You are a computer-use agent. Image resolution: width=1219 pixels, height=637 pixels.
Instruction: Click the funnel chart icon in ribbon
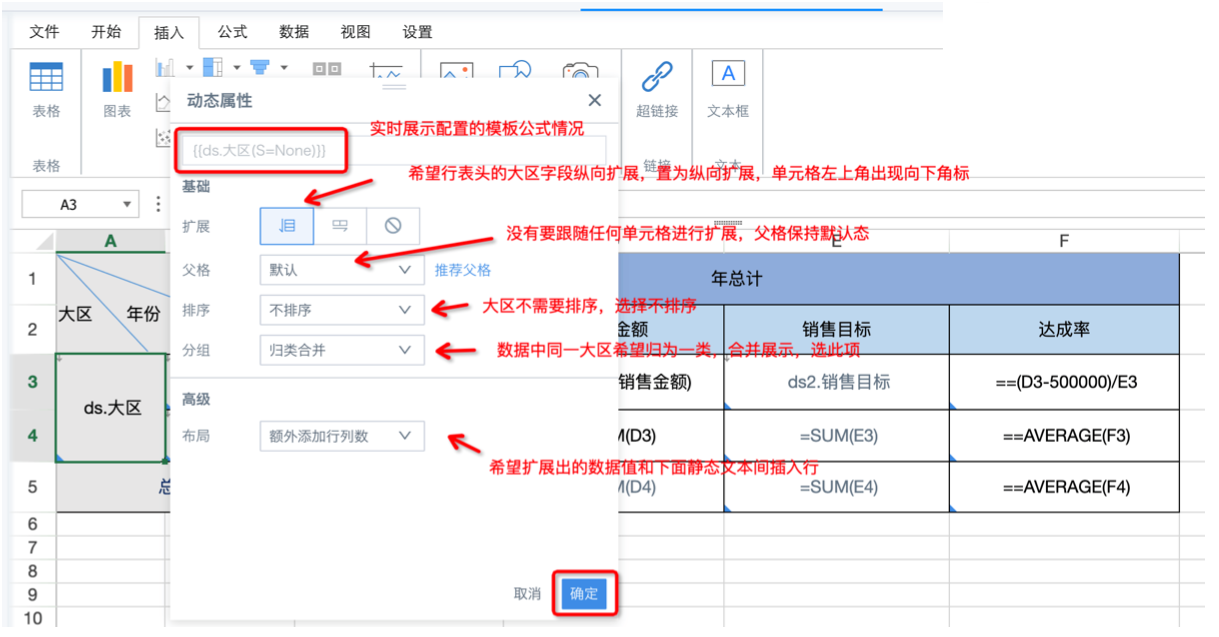260,67
